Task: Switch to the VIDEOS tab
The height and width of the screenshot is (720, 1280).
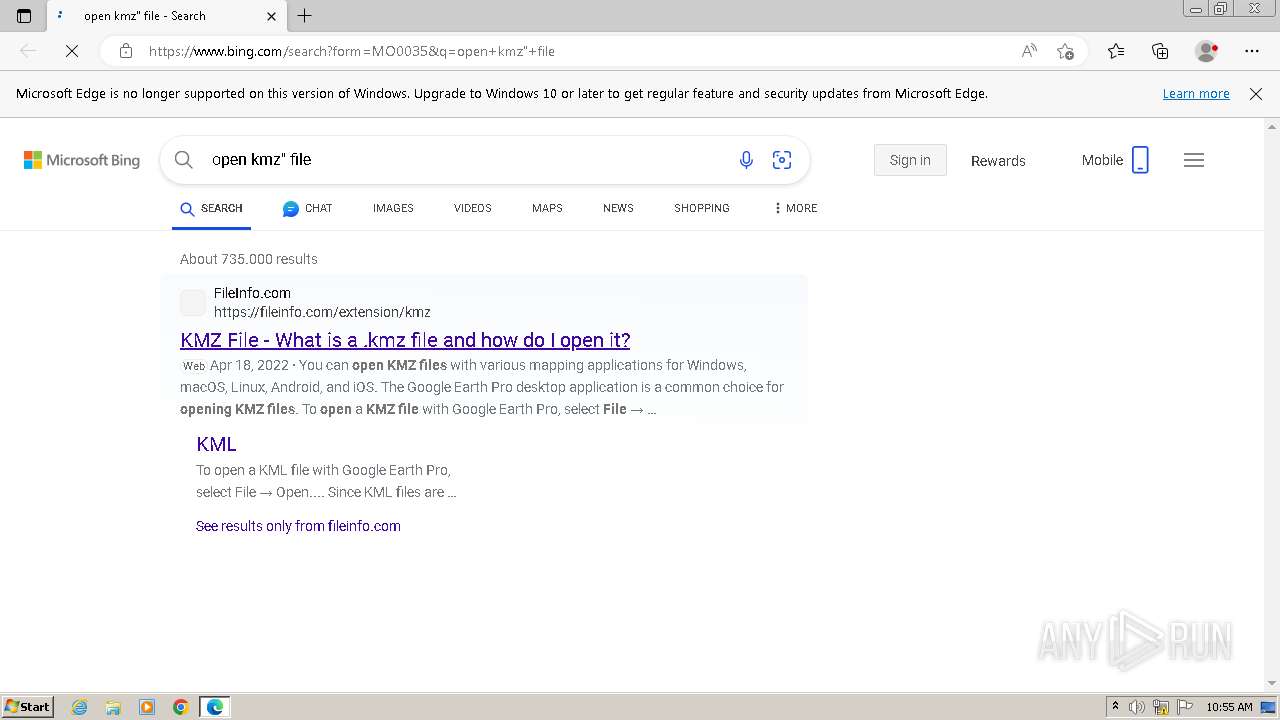Action: tap(473, 208)
